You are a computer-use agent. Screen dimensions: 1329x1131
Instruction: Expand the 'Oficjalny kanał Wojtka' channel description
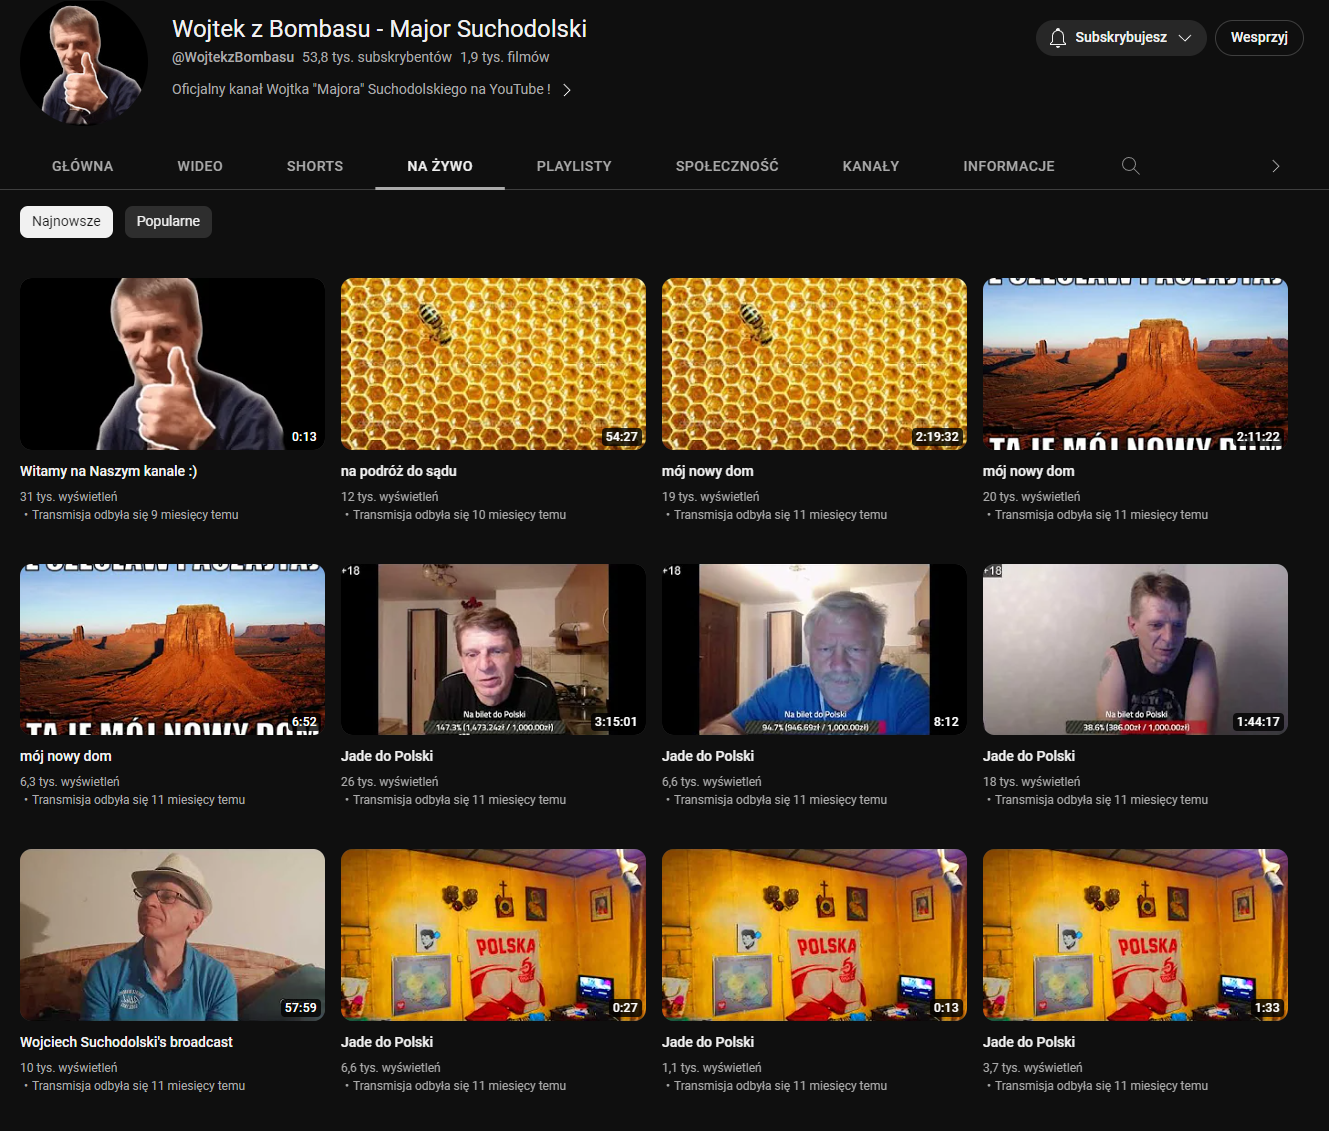point(372,89)
